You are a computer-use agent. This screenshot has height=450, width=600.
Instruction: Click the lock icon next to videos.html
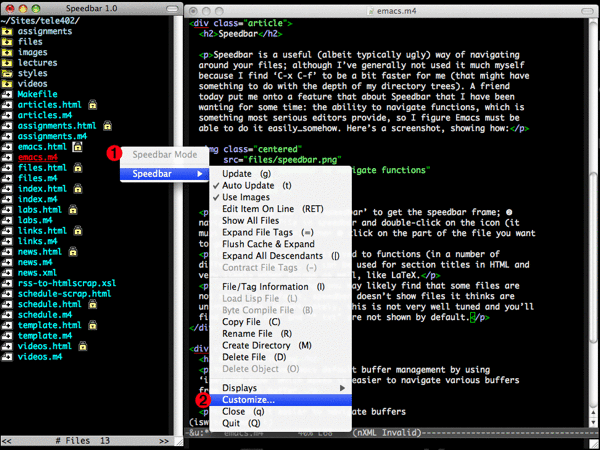click(83, 346)
